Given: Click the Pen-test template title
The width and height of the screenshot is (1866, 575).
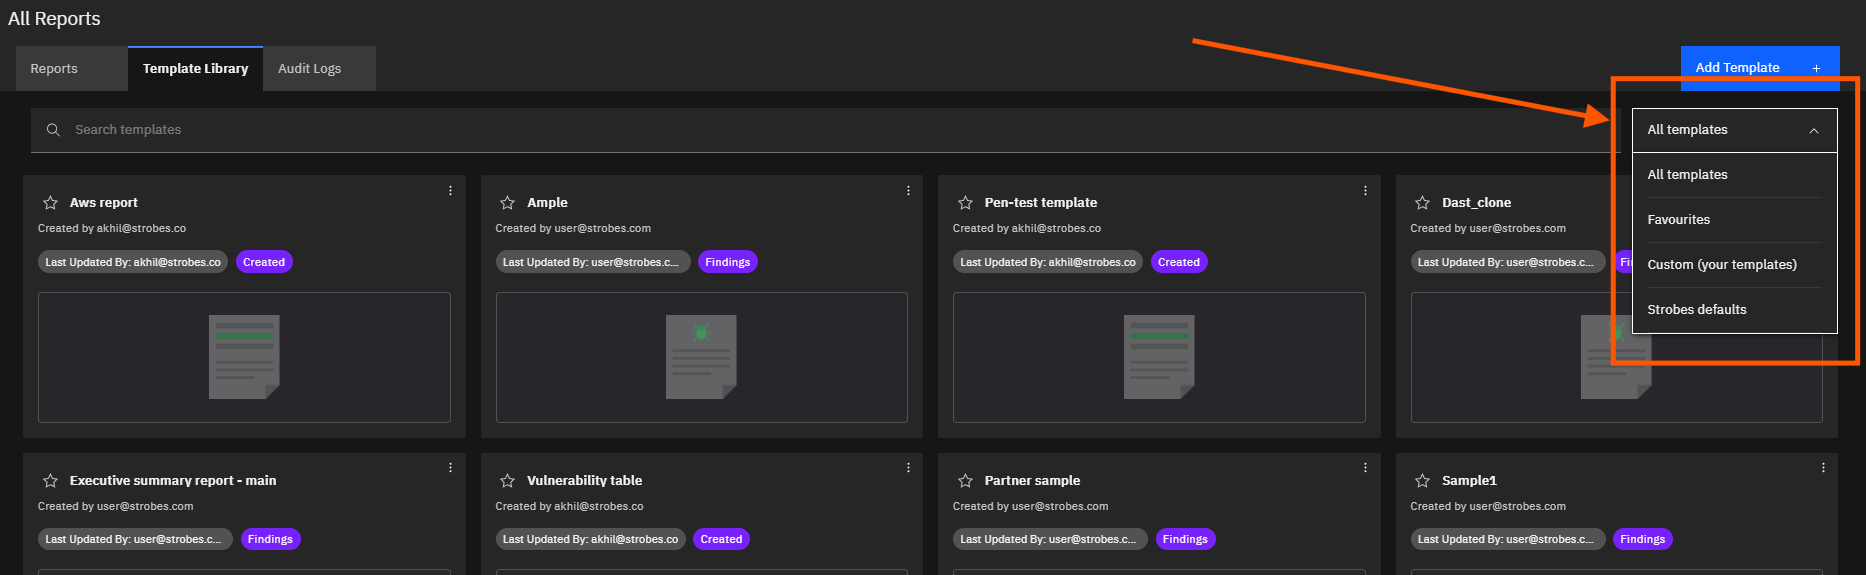Looking at the screenshot, I should click(x=1041, y=203).
